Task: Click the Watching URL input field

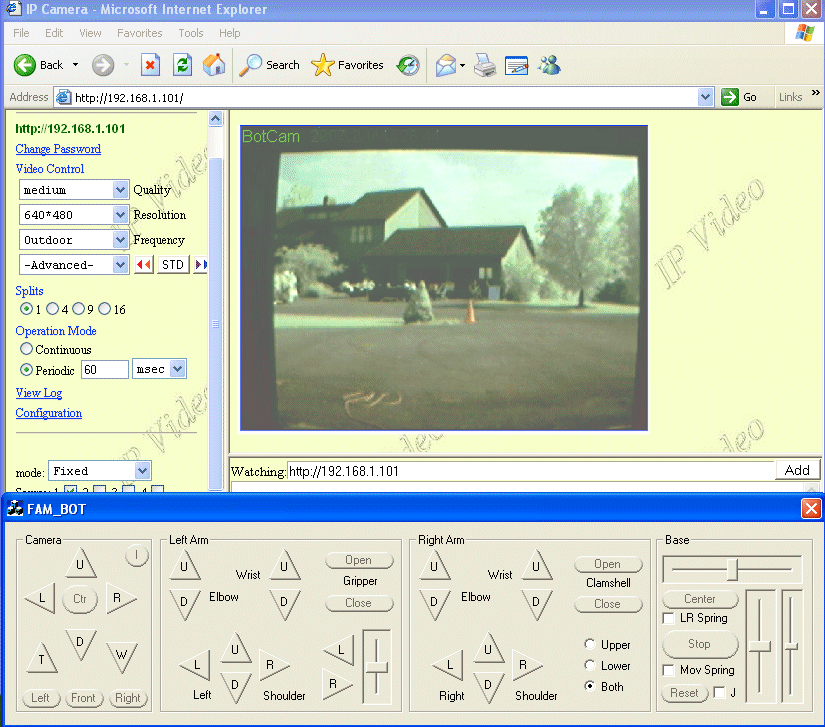Action: point(530,471)
